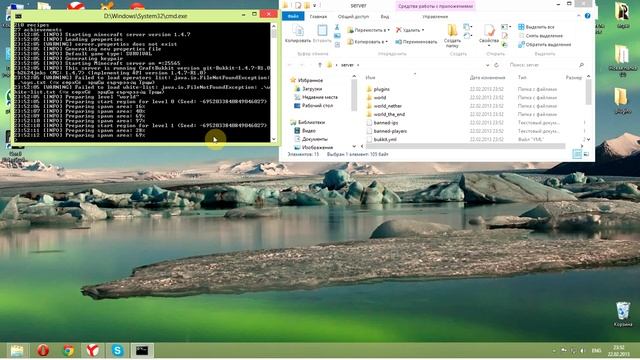Viewport: 640px width, 360px height.
Task: Click Обратить выделение (Invert selection)
Action: point(544,45)
